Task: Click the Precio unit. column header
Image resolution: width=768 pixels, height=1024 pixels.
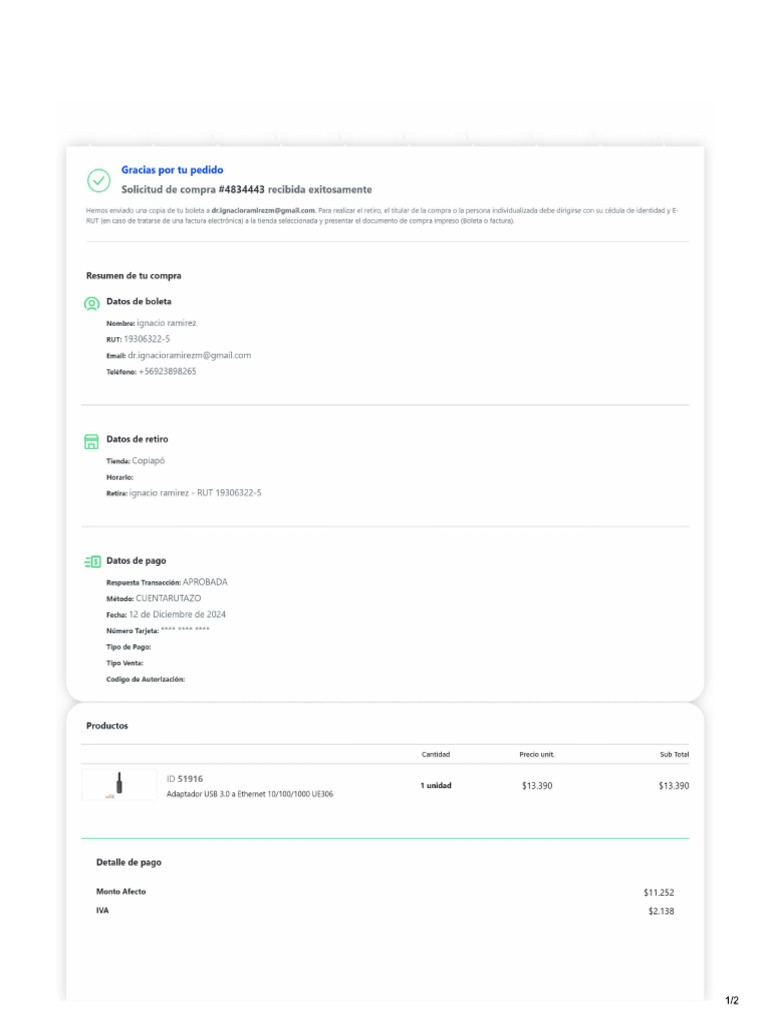Action: pyautogui.click(x=536, y=755)
